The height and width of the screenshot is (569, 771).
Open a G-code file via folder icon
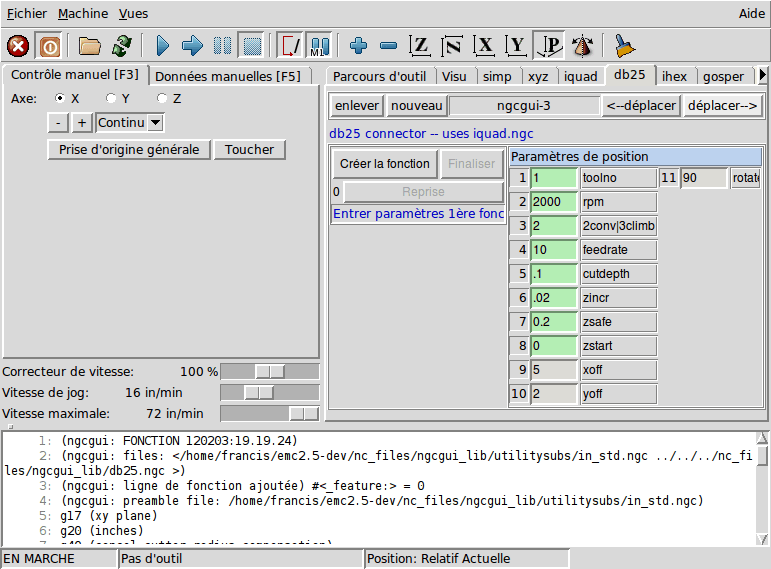coord(90,46)
